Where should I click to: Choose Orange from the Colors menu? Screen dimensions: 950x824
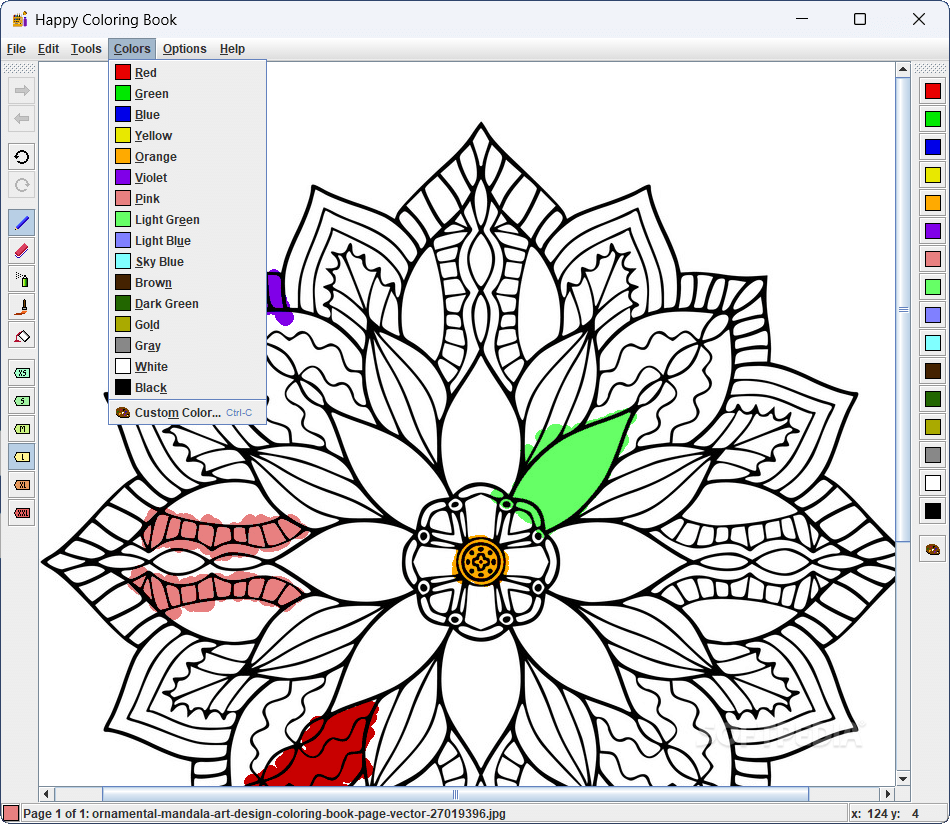tap(187, 157)
